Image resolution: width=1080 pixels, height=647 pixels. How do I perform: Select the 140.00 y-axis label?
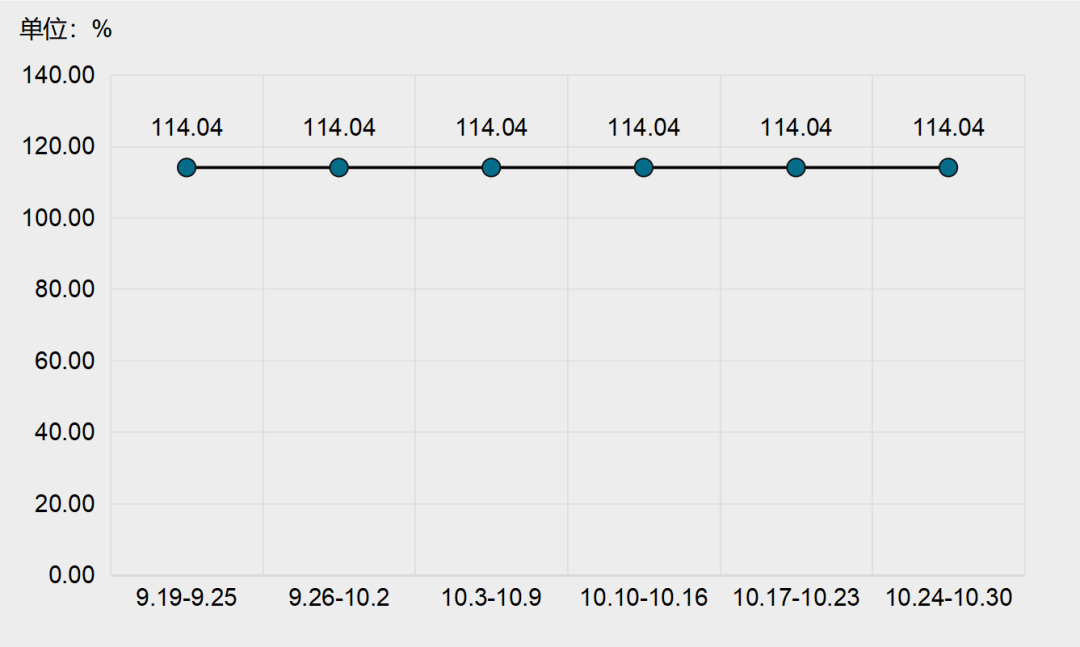(x=59, y=75)
